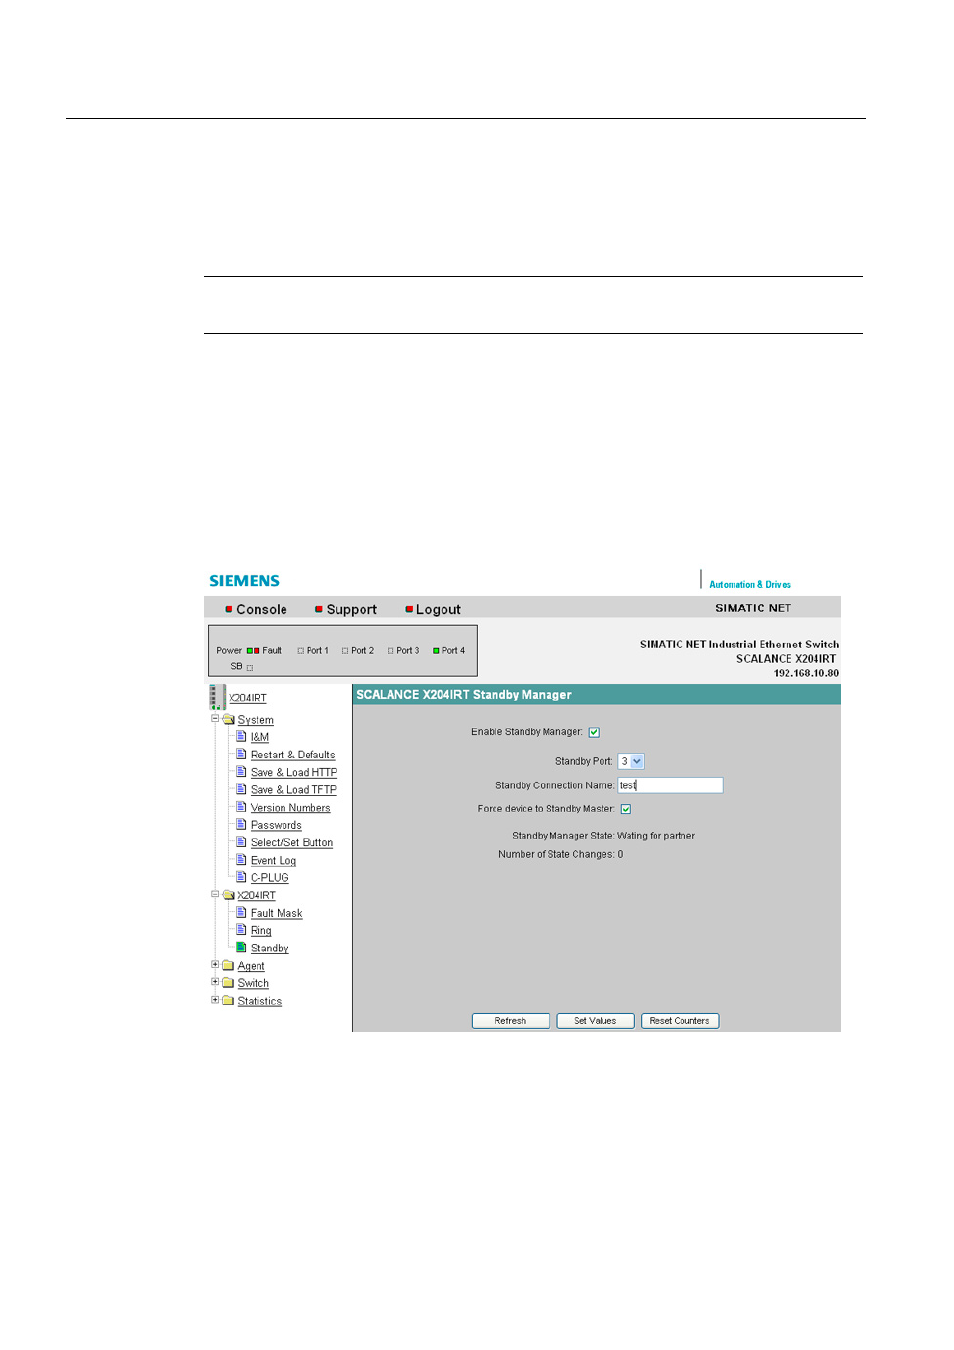Click the Port 2 LED indicator
This screenshot has height=1350, width=954.
click(345, 651)
